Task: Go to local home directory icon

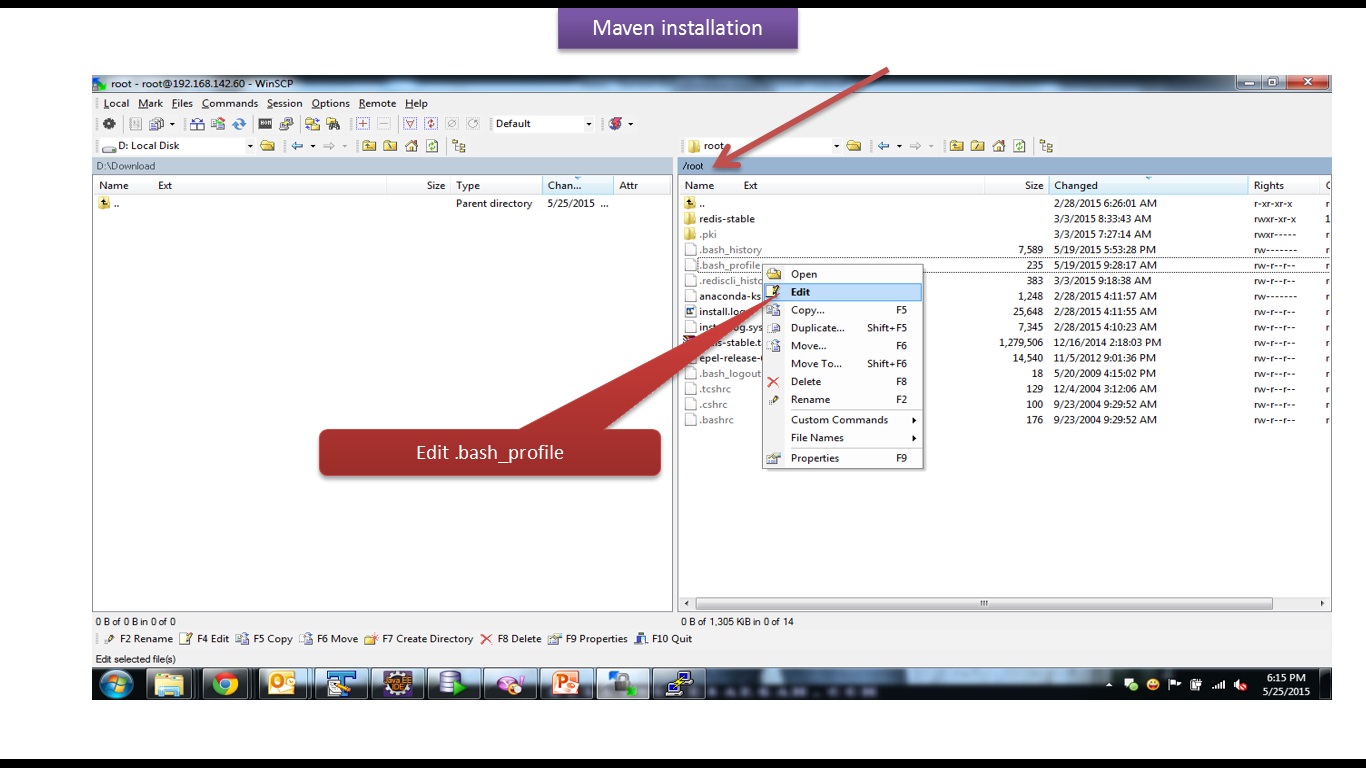Action: point(411,146)
